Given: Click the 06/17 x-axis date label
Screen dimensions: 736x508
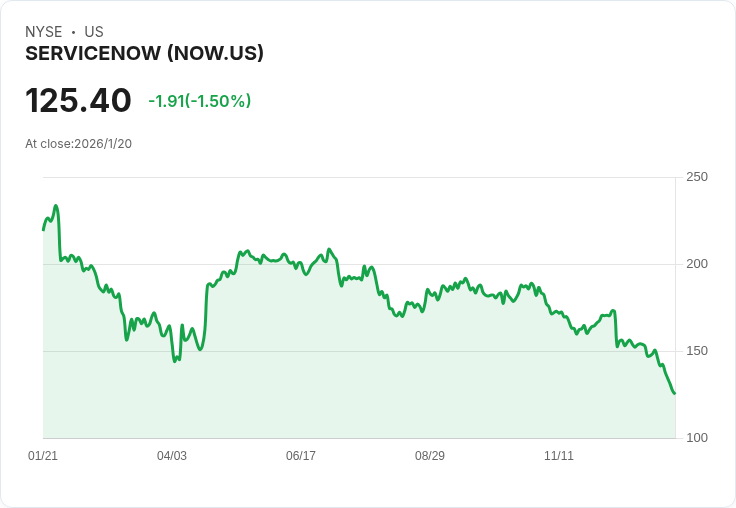Looking at the screenshot, I should click(301, 456).
